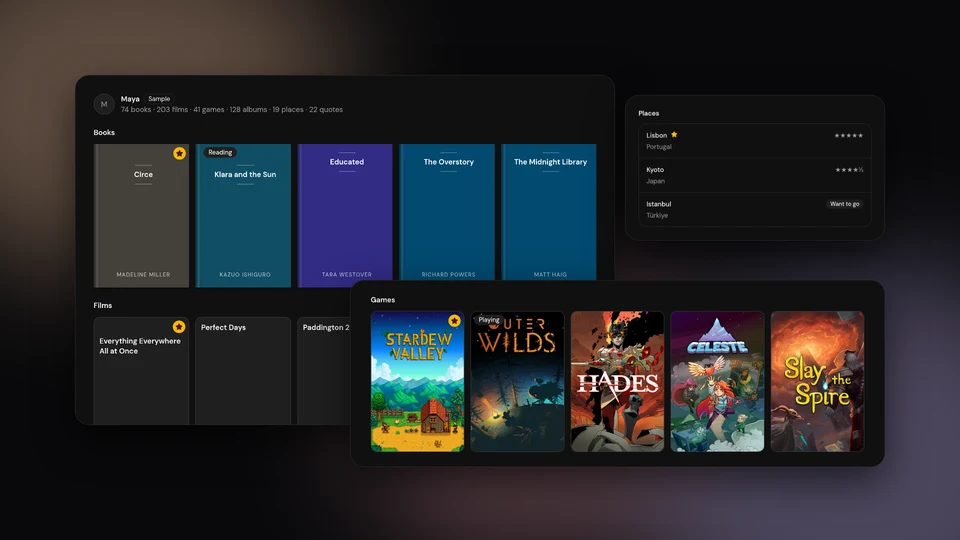This screenshot has width=960, height=540.
Task: Open the Everything Everywhere All at Once film card
Action: coord(141,370)
